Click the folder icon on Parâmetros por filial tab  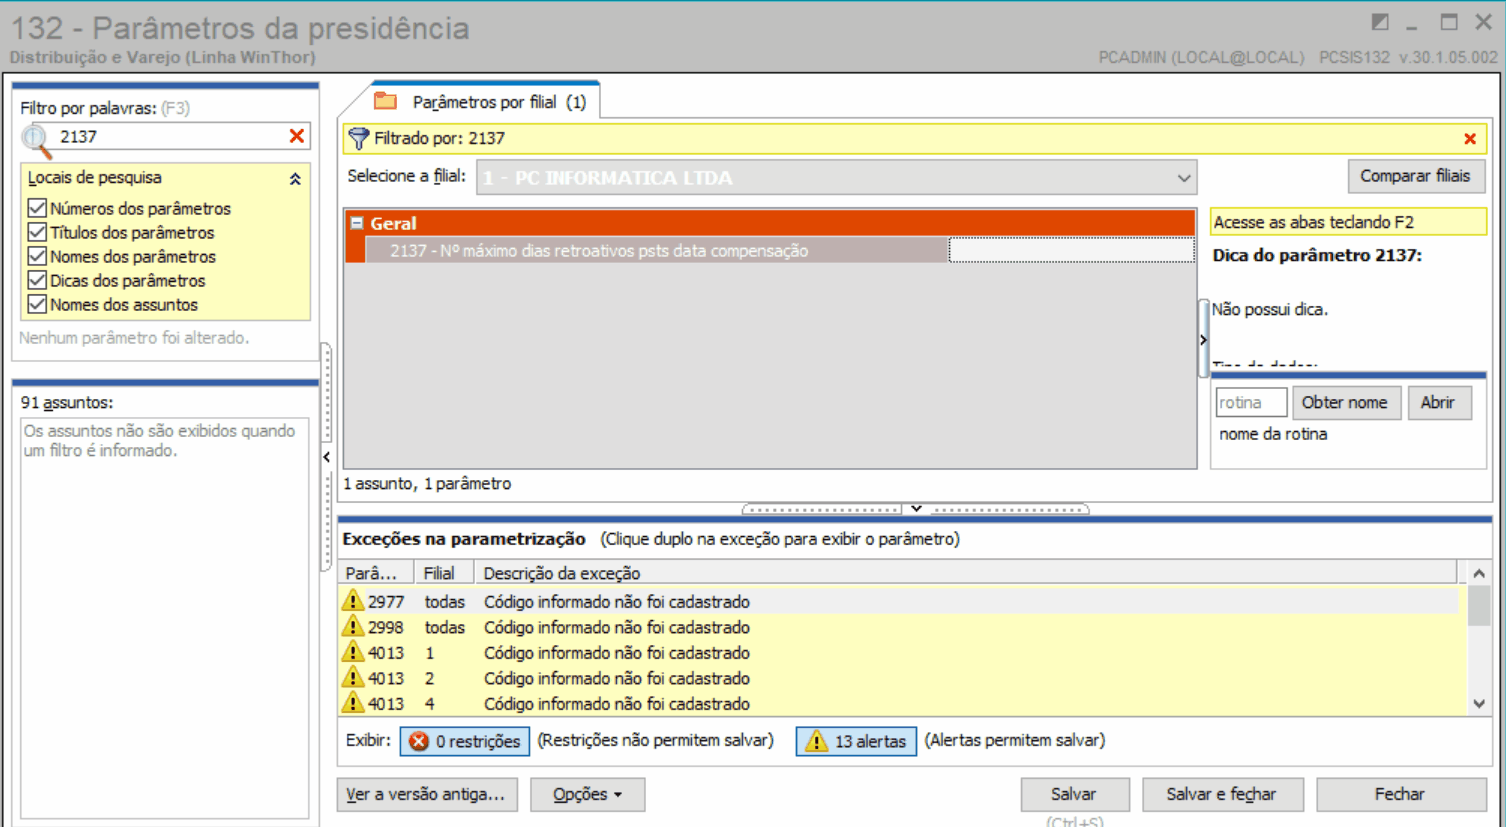(385, 101)
